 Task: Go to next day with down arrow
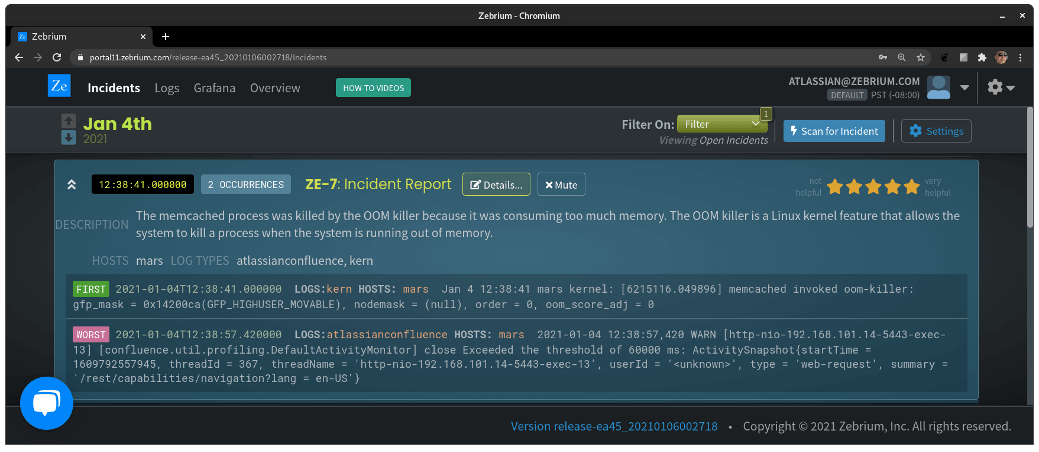(68, 137)
